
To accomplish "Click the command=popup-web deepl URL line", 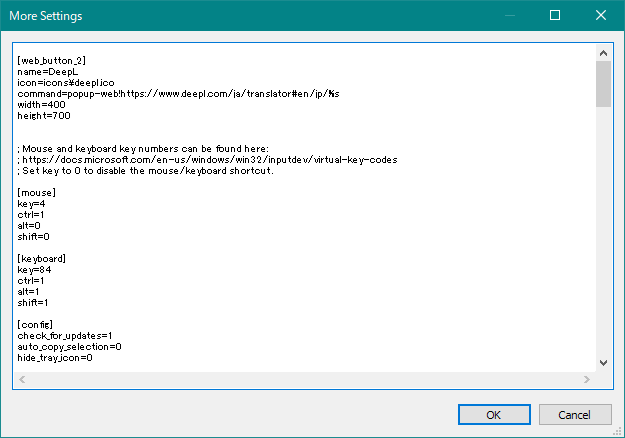I will 178,94.
